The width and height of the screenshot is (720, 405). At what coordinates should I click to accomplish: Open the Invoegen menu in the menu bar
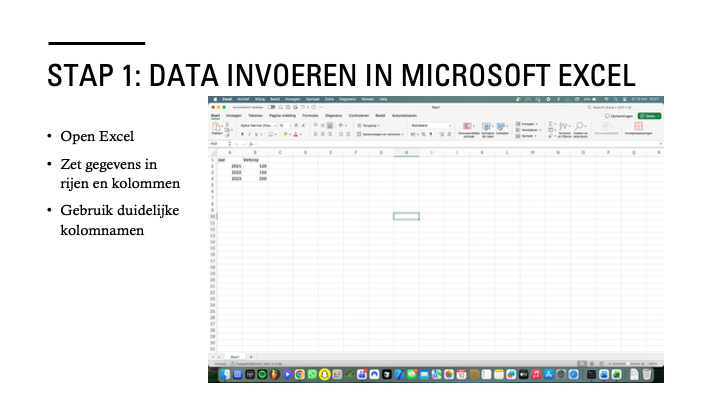click(x=295, y=100)
